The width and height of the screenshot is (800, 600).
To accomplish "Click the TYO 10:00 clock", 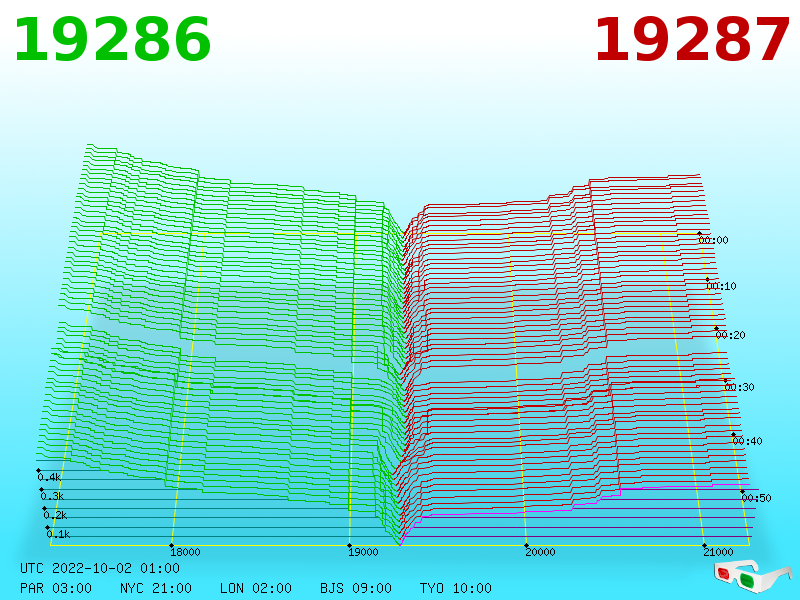I will click(456, 588).
